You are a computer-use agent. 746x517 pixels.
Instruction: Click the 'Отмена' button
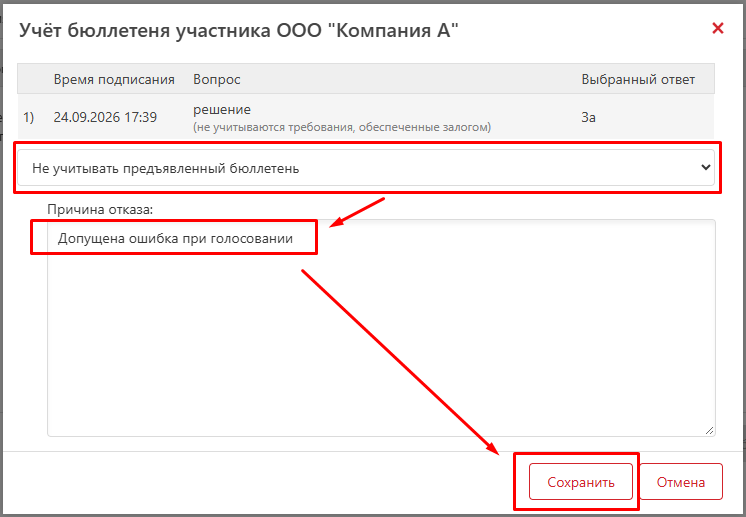pyautogui.click(x=680, y=482)
